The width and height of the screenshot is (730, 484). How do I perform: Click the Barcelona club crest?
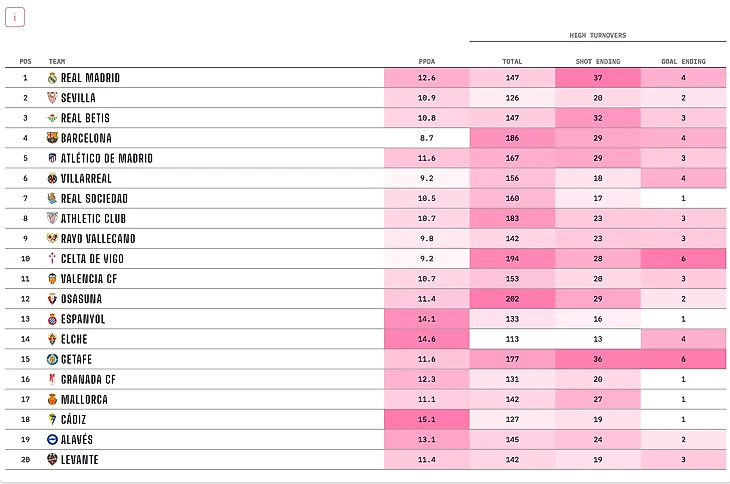click(x=52, y=138)
